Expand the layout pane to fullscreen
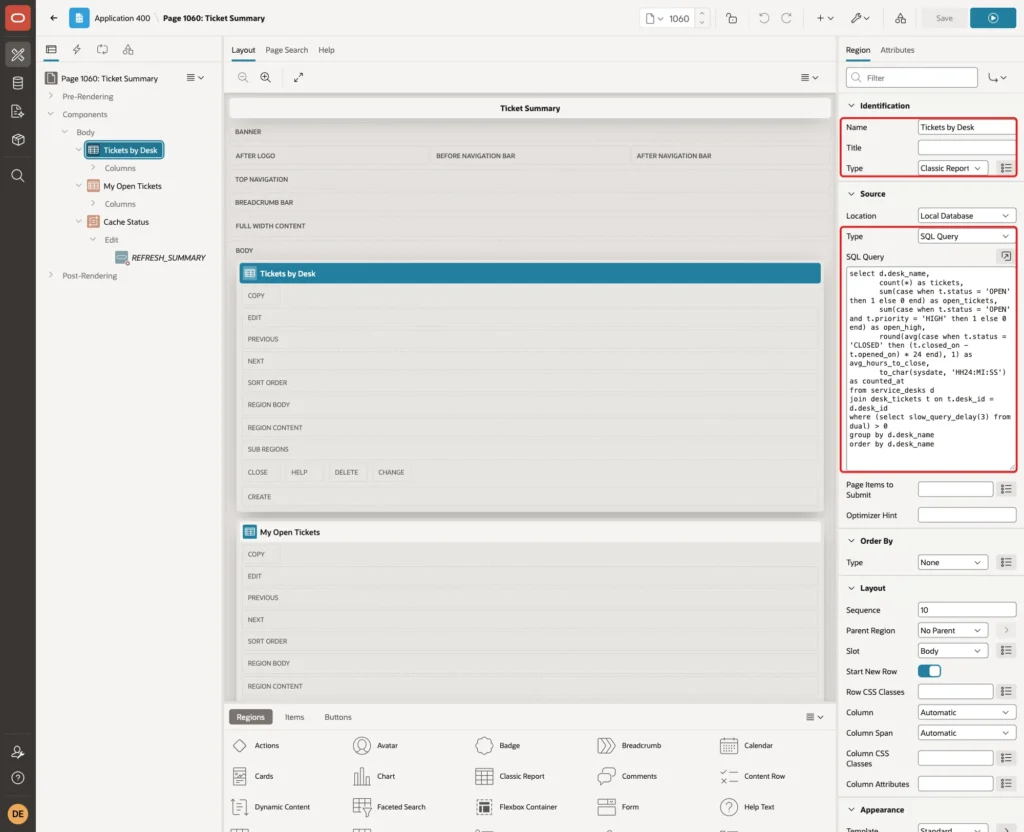Image resolution: width=1024 pixels, height=832 pixels. pyautogui.click(x=298, y=77)
